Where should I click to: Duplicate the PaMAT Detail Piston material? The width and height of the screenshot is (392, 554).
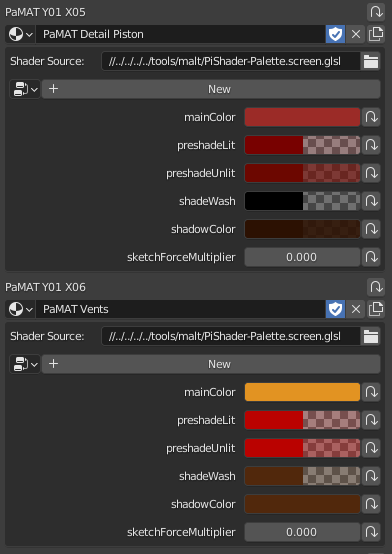pyautogui.click(x=376, y=34)
